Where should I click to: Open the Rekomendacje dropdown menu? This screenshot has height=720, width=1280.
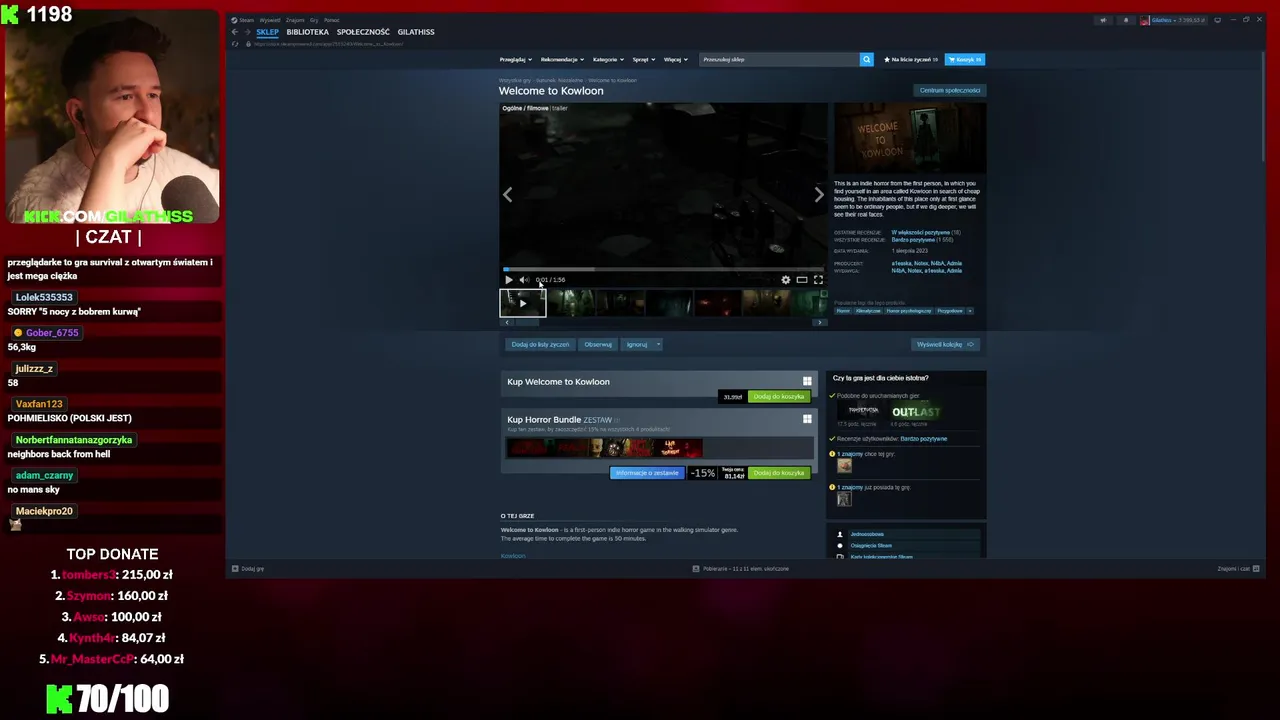(561, 59)
